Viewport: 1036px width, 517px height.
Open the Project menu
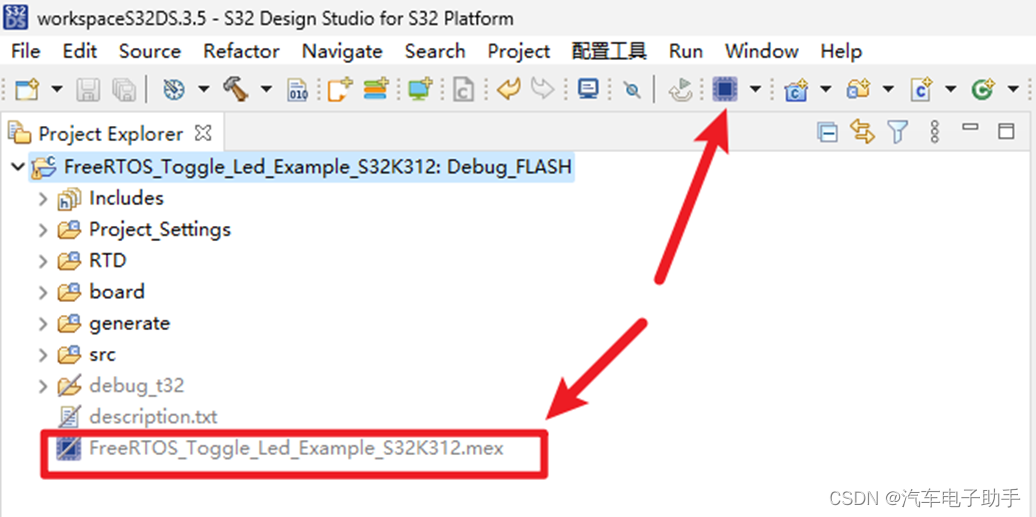(519, 51)
